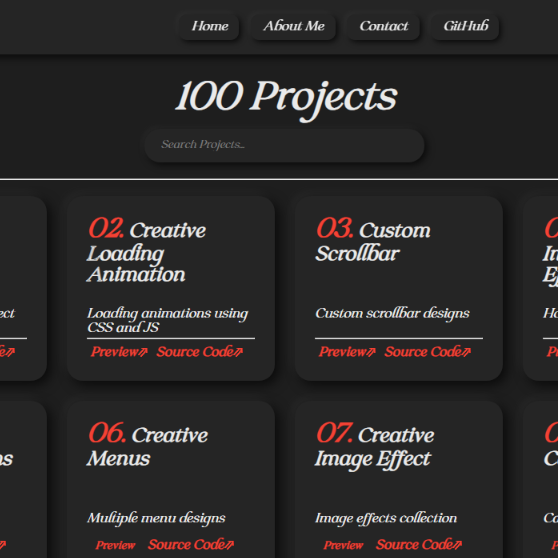This screenshot has height=558, width=558.
Task: Click the 'Image effects collection' description
Action: [386, 518]
